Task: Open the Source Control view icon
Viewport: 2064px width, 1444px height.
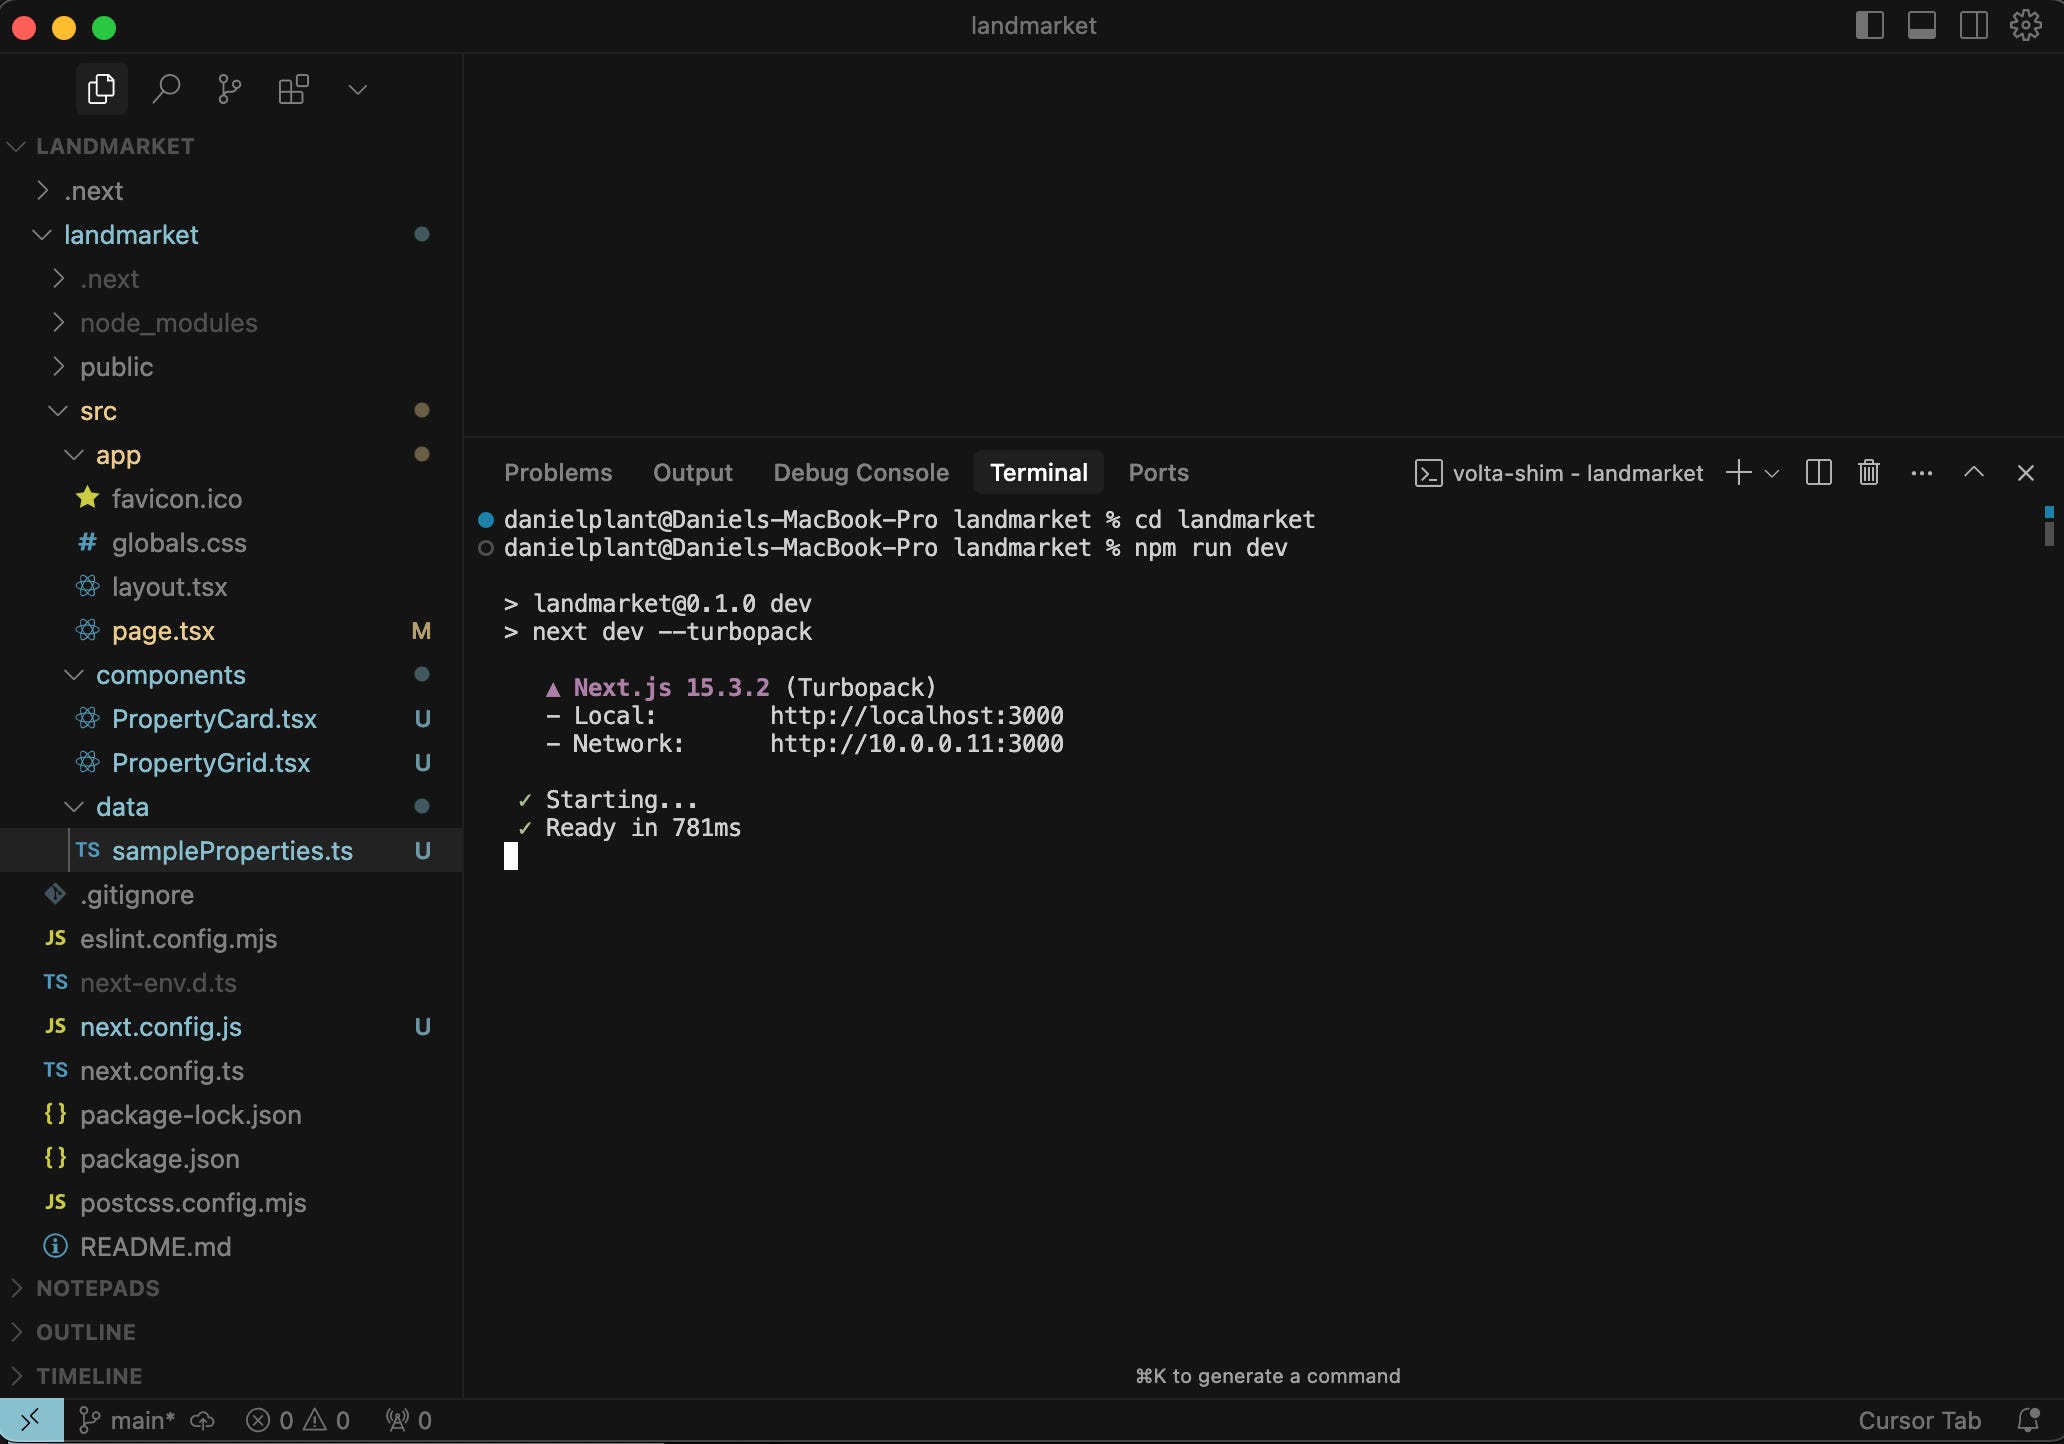Action: pyautogui.click(x=230, y=90)
